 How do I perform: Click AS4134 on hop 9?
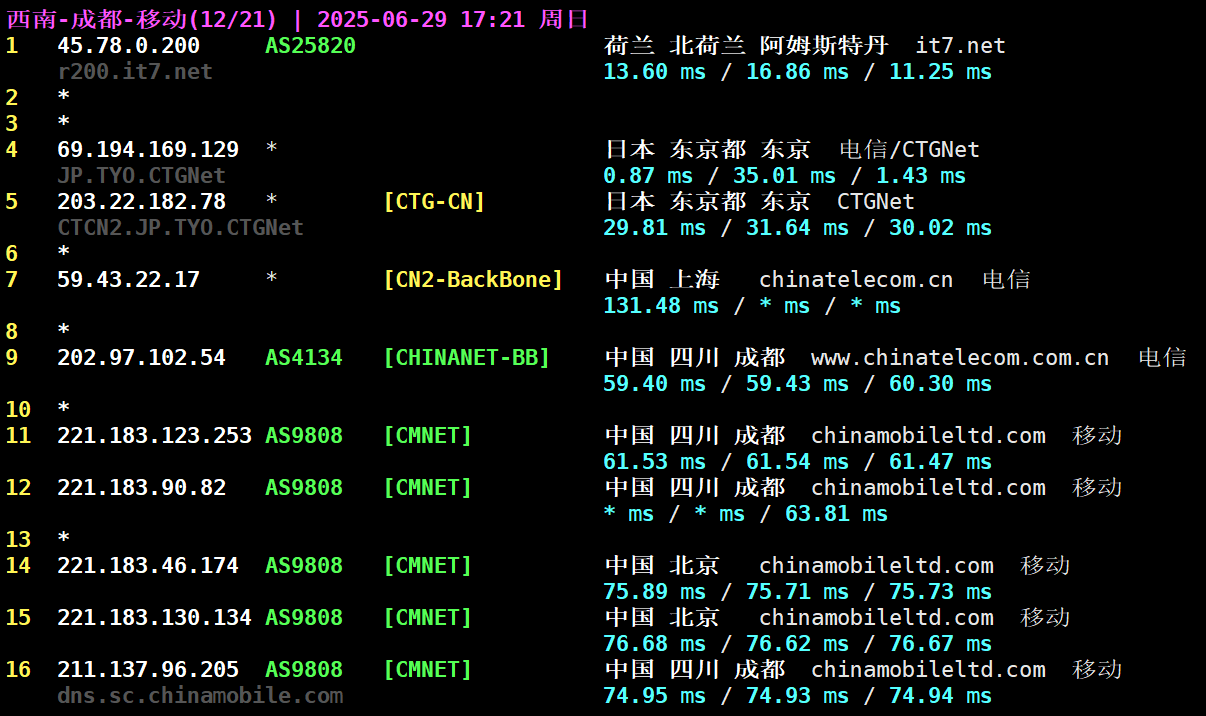point(304,358)
